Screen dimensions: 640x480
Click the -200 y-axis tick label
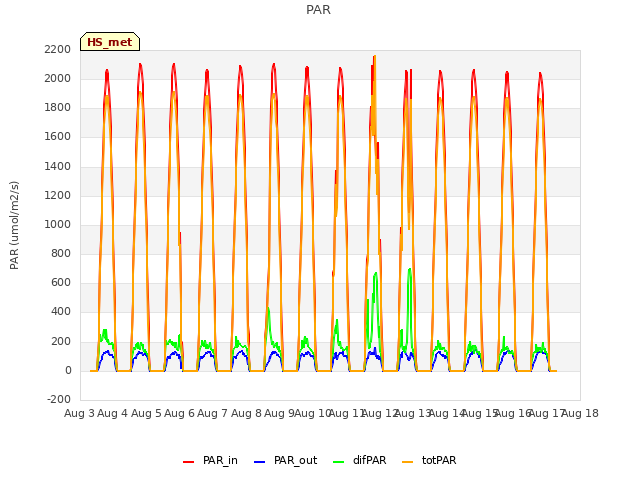(59, 399)
